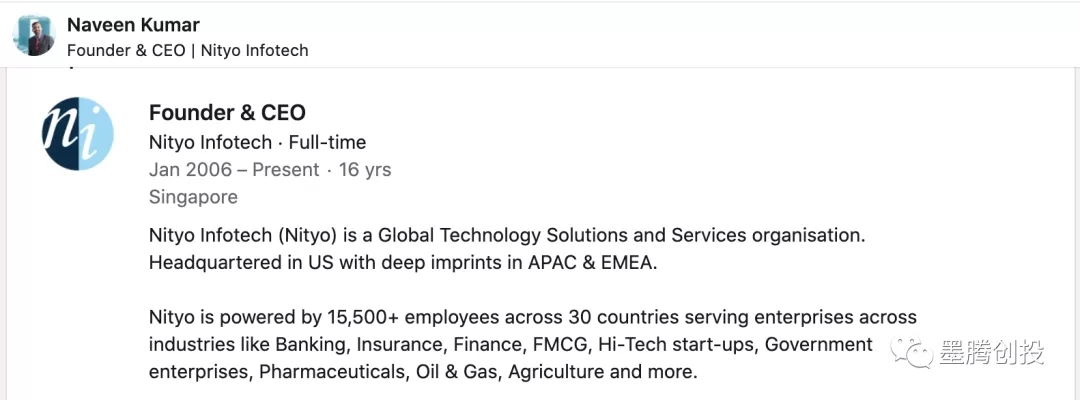Click the "Singapore" location text

(193, 197)
